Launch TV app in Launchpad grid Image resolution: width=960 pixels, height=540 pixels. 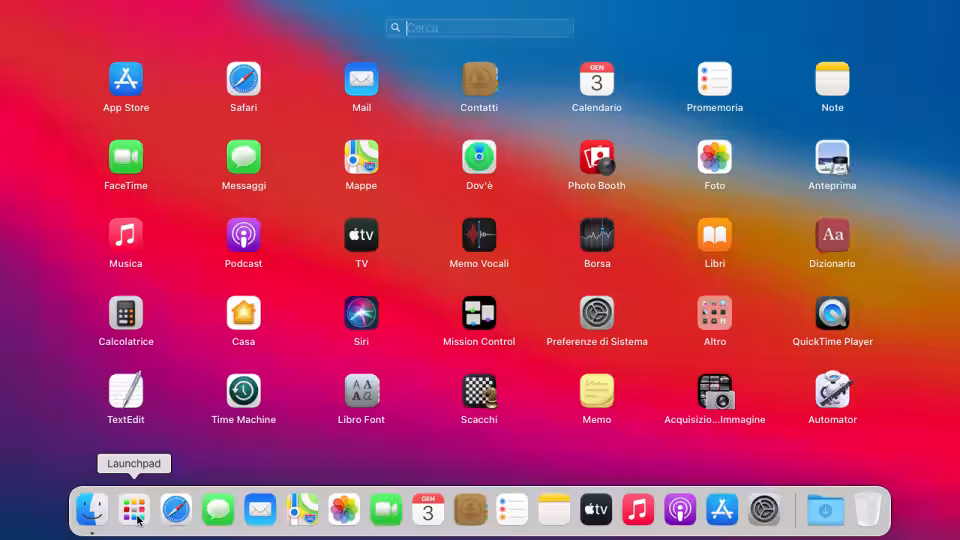click(x=361, y=234)
